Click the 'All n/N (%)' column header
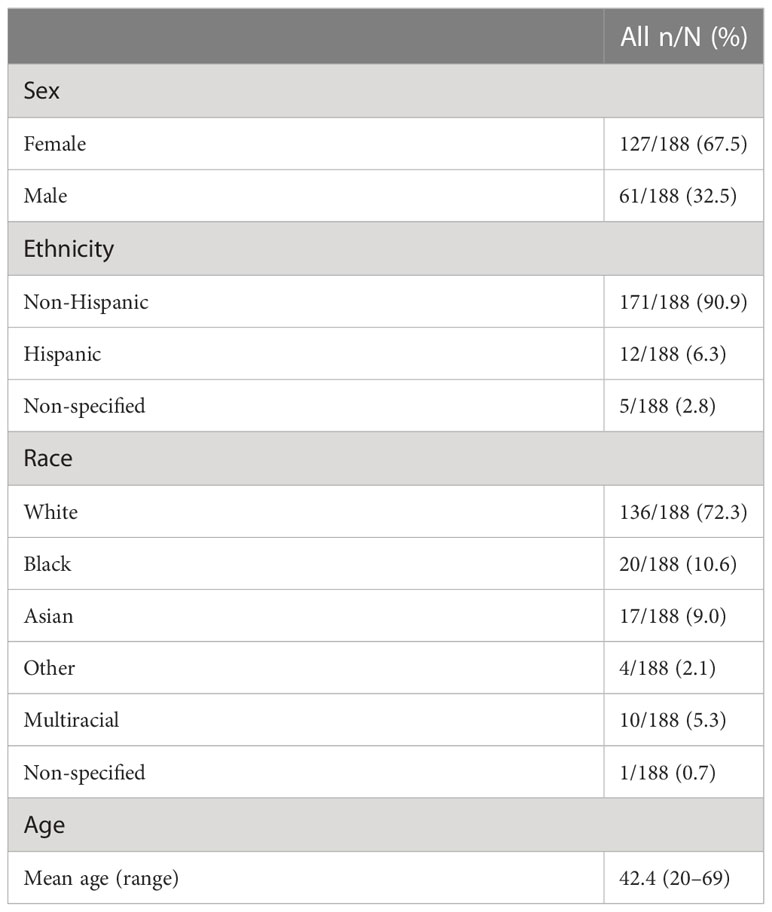The width and height of the screenshot is (772, 912). click(x=684, y=37)
